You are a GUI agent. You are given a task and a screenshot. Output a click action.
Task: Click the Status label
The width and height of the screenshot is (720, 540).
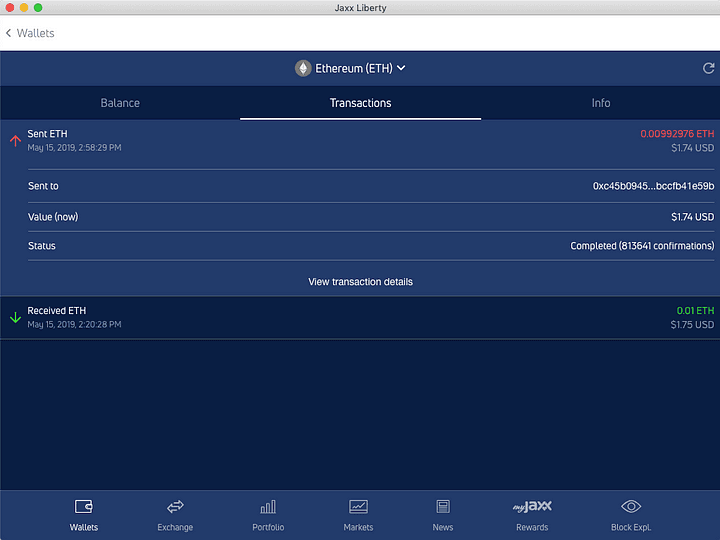coord(42,246)
